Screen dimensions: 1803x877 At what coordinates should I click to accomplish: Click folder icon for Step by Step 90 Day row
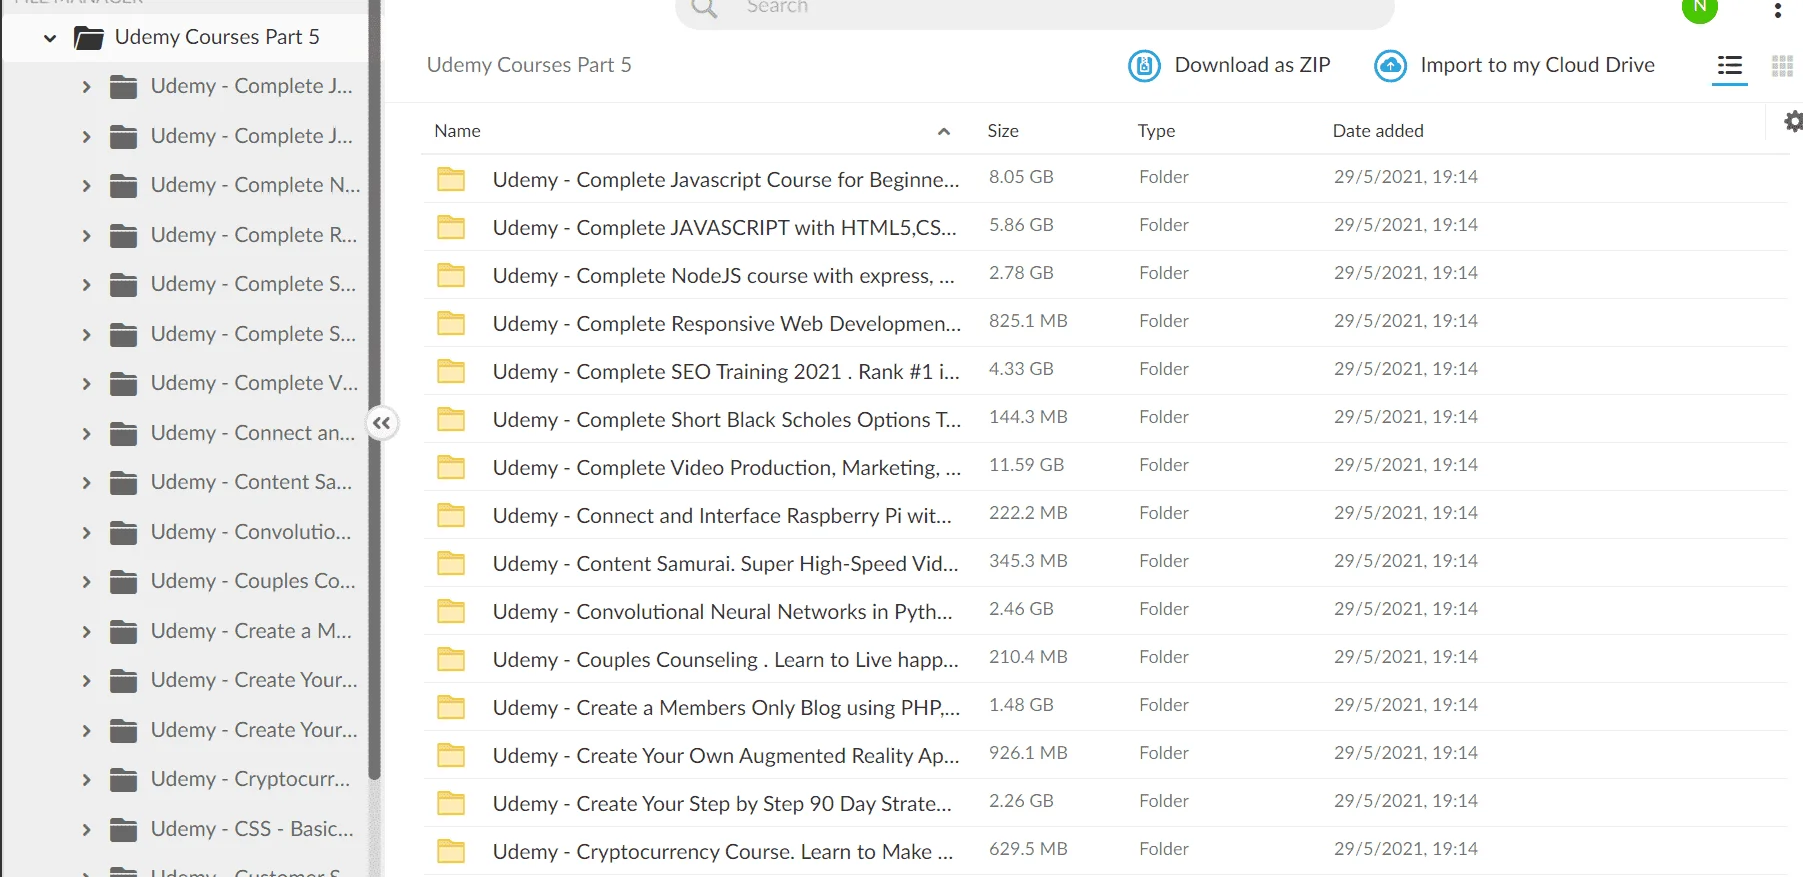(451, 803)
